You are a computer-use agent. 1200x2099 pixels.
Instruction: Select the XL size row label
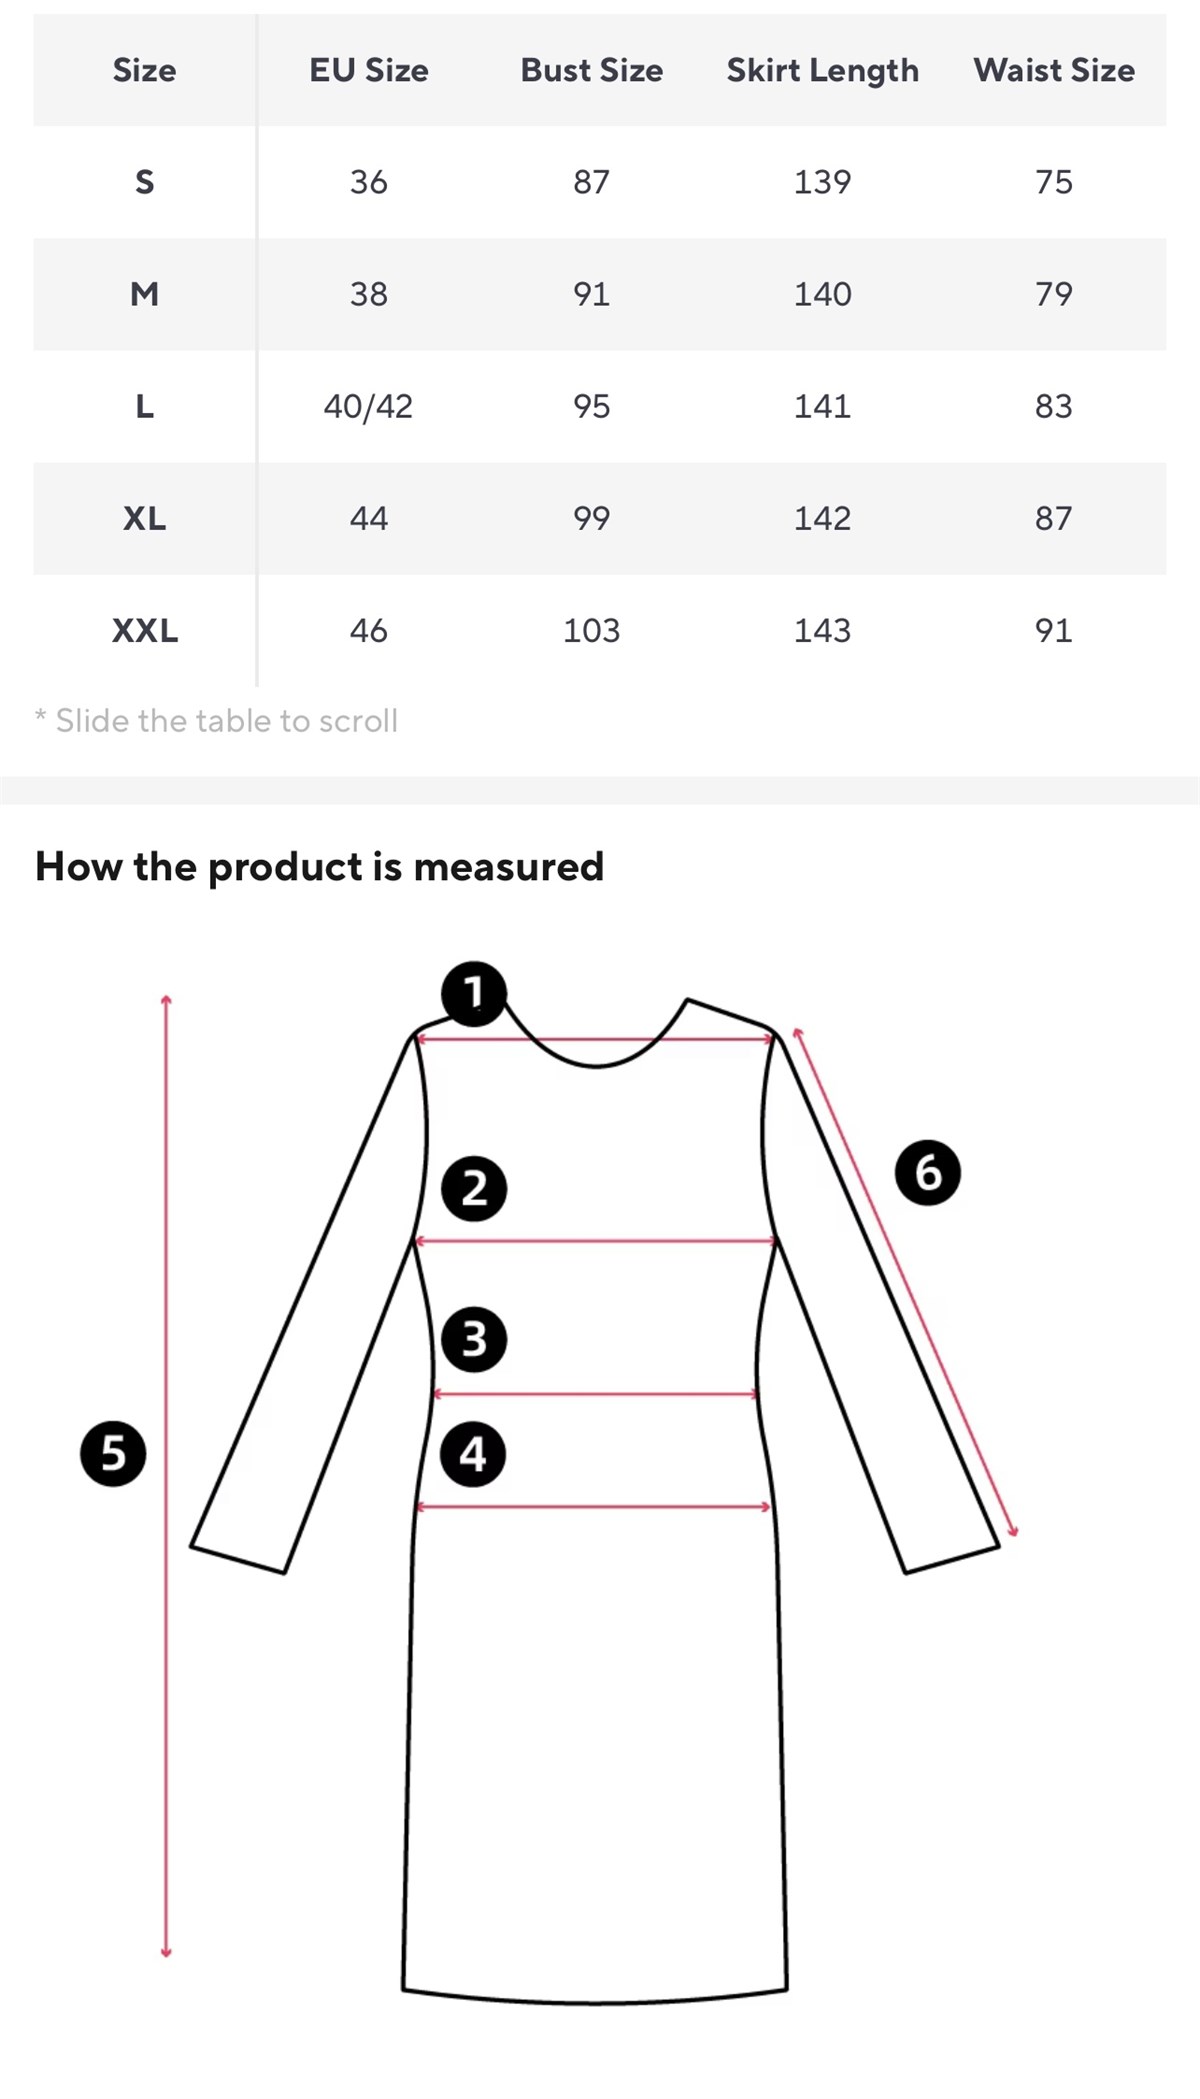tap(144, 518)
